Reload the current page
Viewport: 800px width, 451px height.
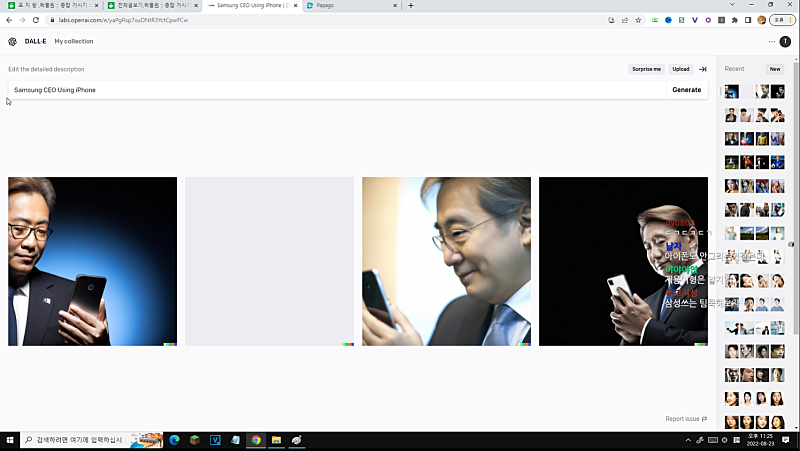pyautogui.click(x=36, y=20)
